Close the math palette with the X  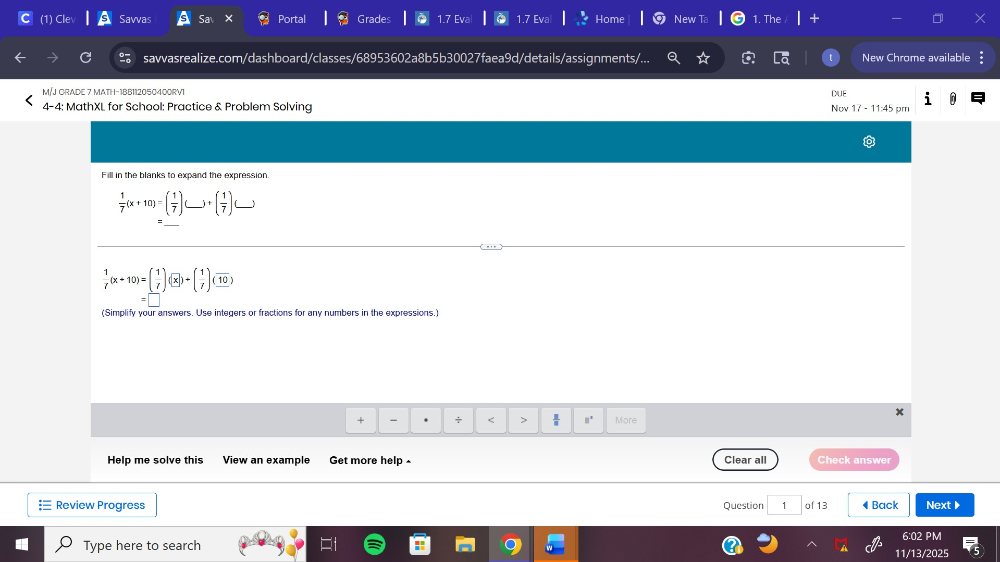point(899,412)
